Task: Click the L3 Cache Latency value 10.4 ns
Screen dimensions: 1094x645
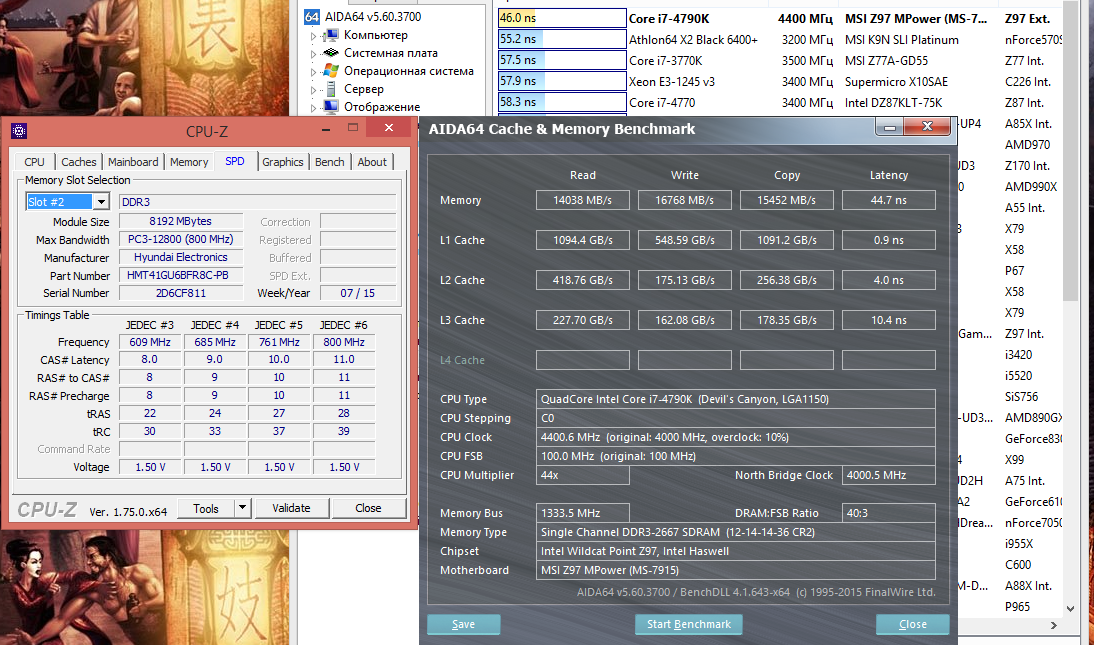Action: 889,320
